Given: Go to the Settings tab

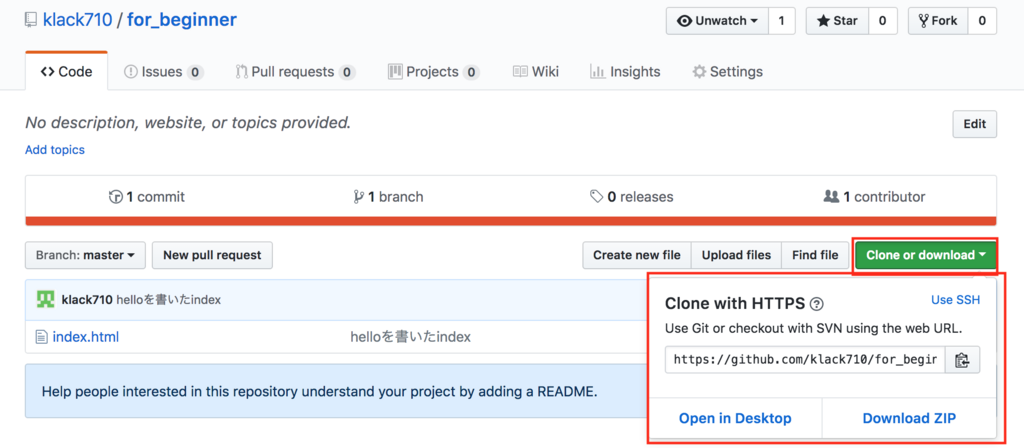Looking at the screenshot, I should (728, 72).
